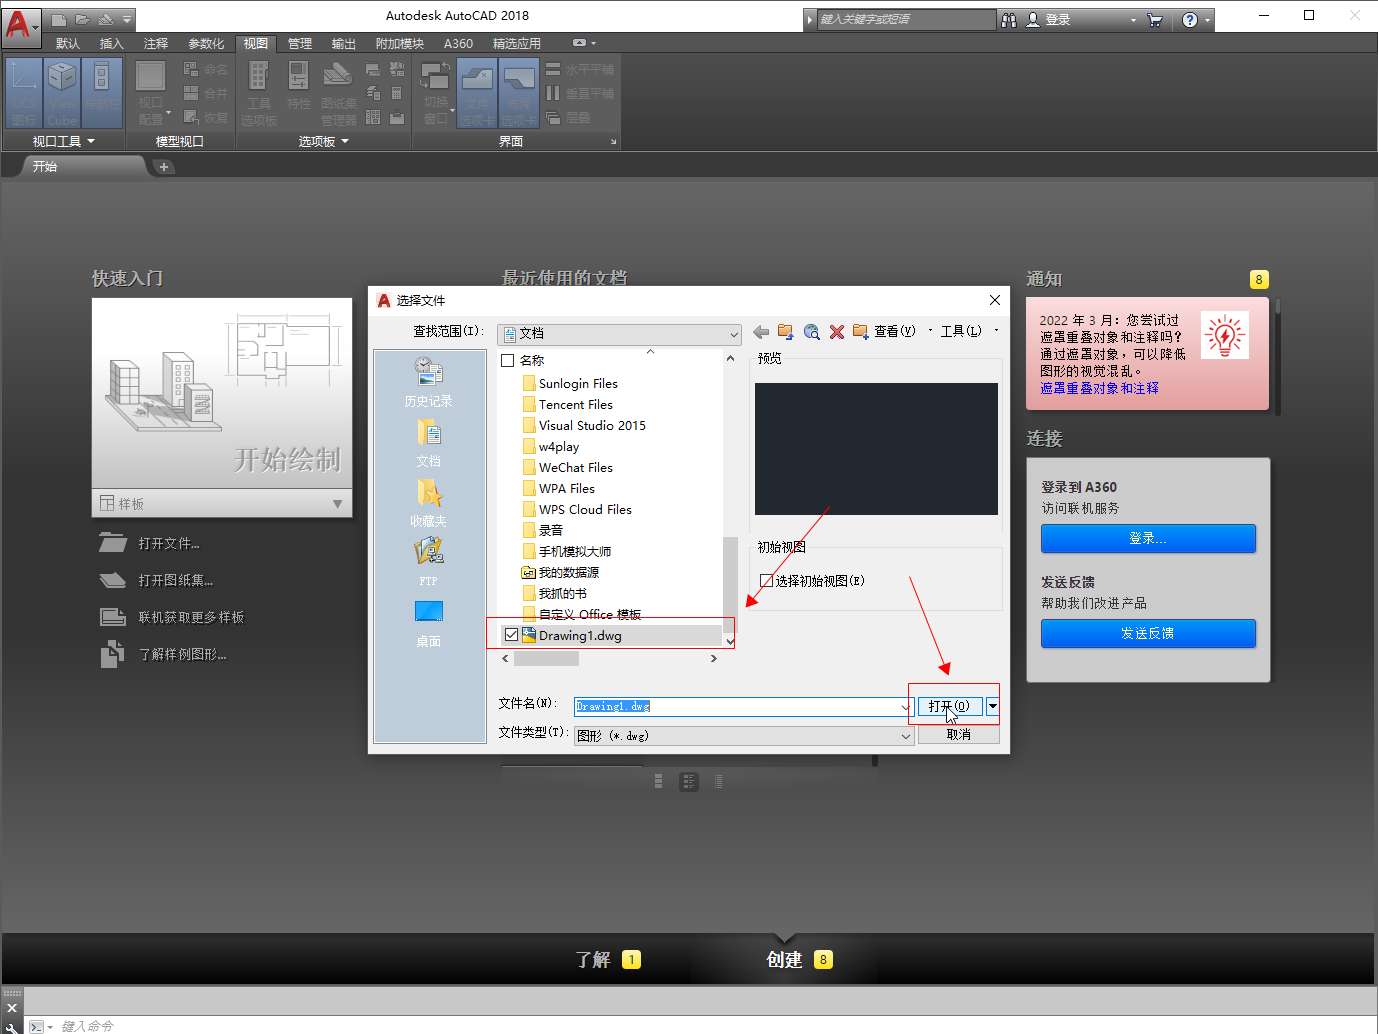Click the 文件名 filename input field
Viewport: 1378px width, 1034px height.
[740, 706]
